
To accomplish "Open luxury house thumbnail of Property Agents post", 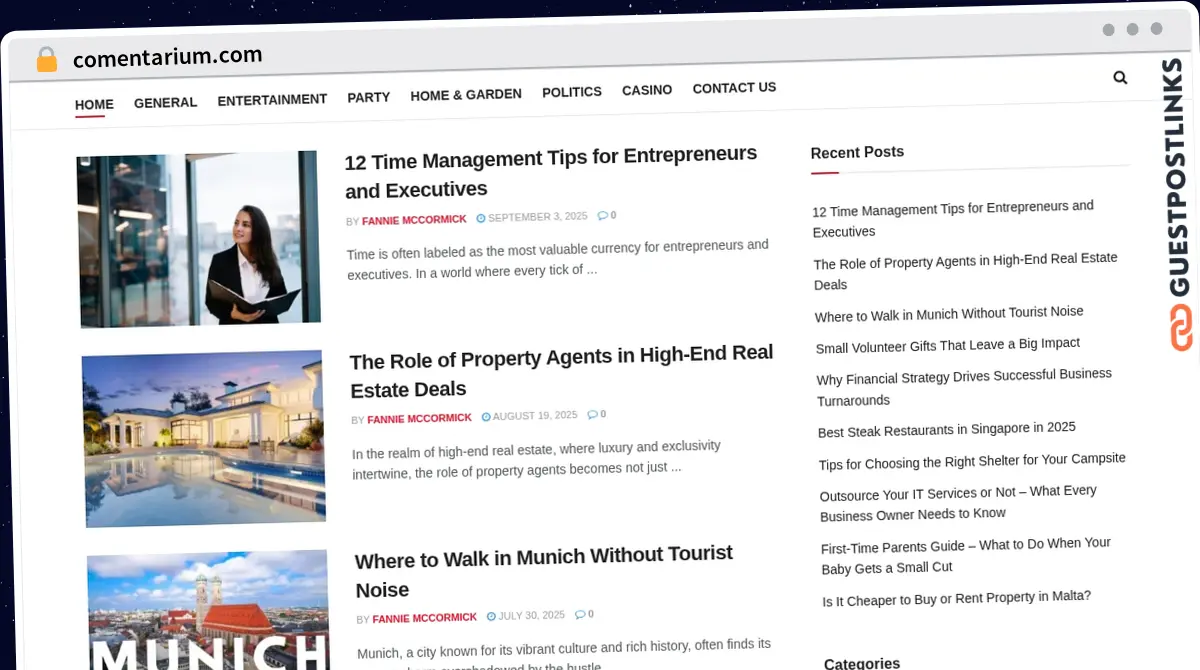I will click(204, 438).
